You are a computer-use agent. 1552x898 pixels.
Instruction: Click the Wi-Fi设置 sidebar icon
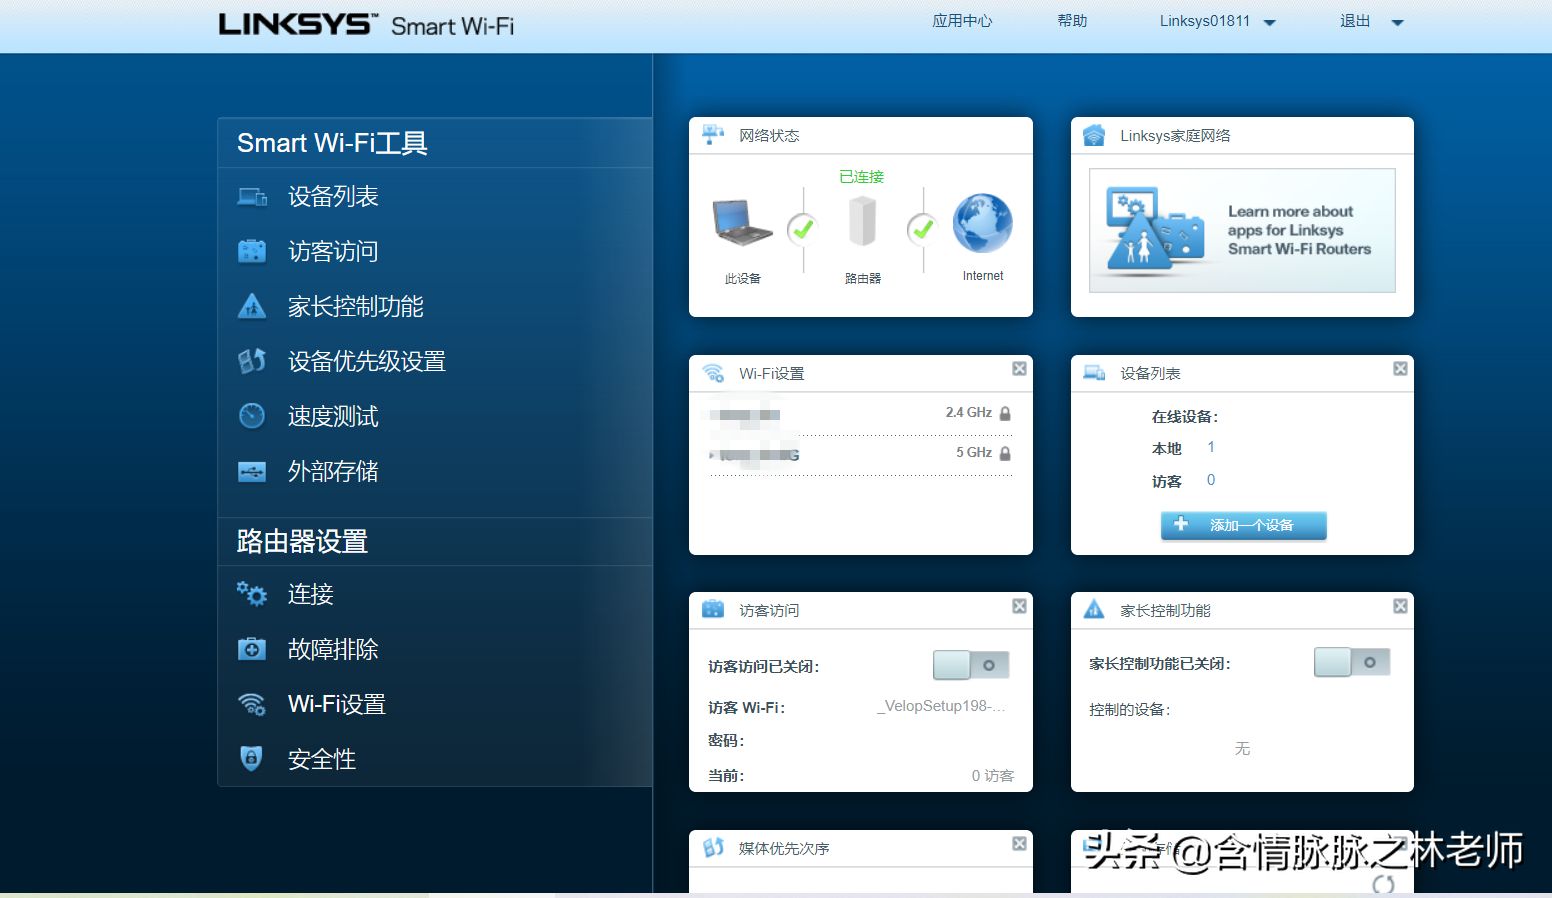point(252,704)
